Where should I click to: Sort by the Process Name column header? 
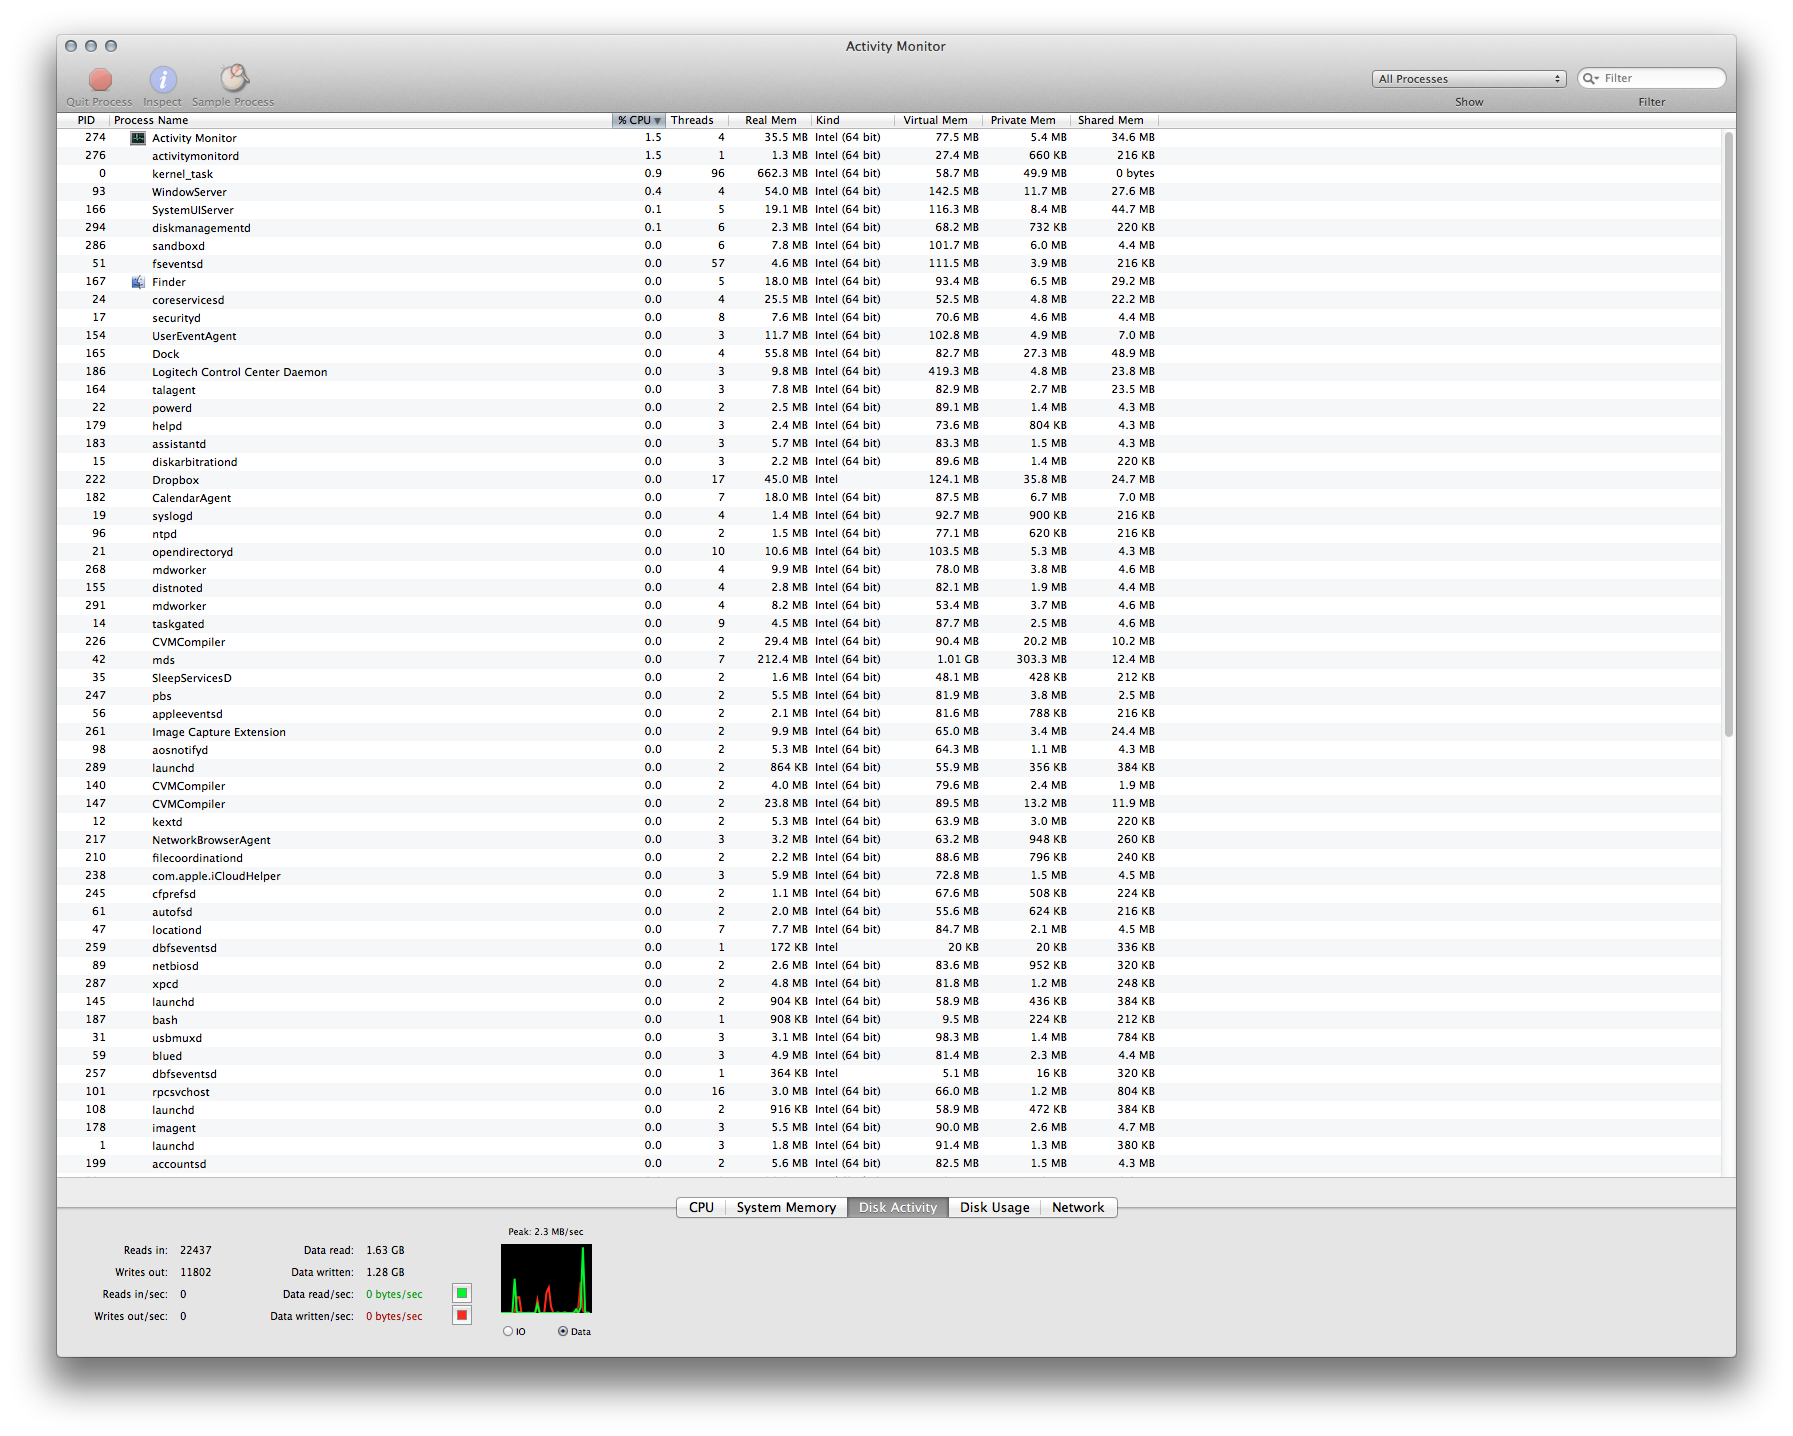tap(360, 120)
